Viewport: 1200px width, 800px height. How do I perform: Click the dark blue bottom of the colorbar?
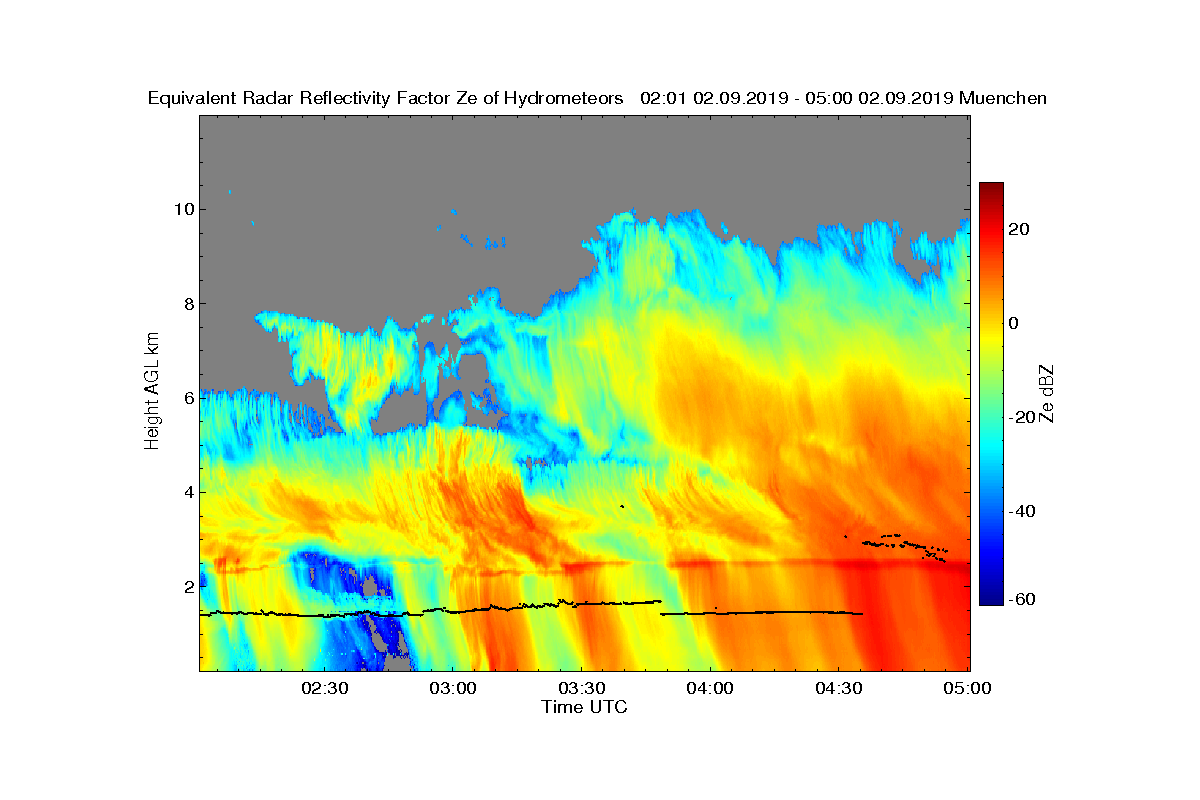point(991,600)
